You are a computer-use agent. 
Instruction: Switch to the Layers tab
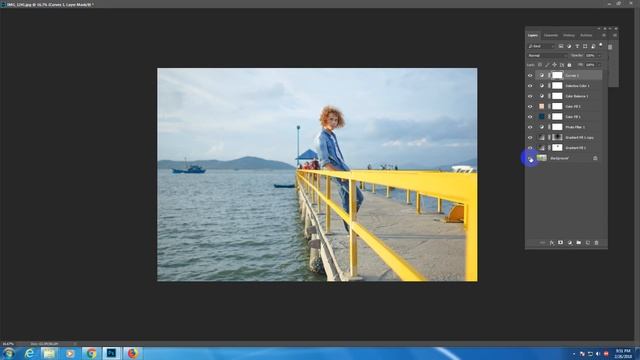coord(533,36)
